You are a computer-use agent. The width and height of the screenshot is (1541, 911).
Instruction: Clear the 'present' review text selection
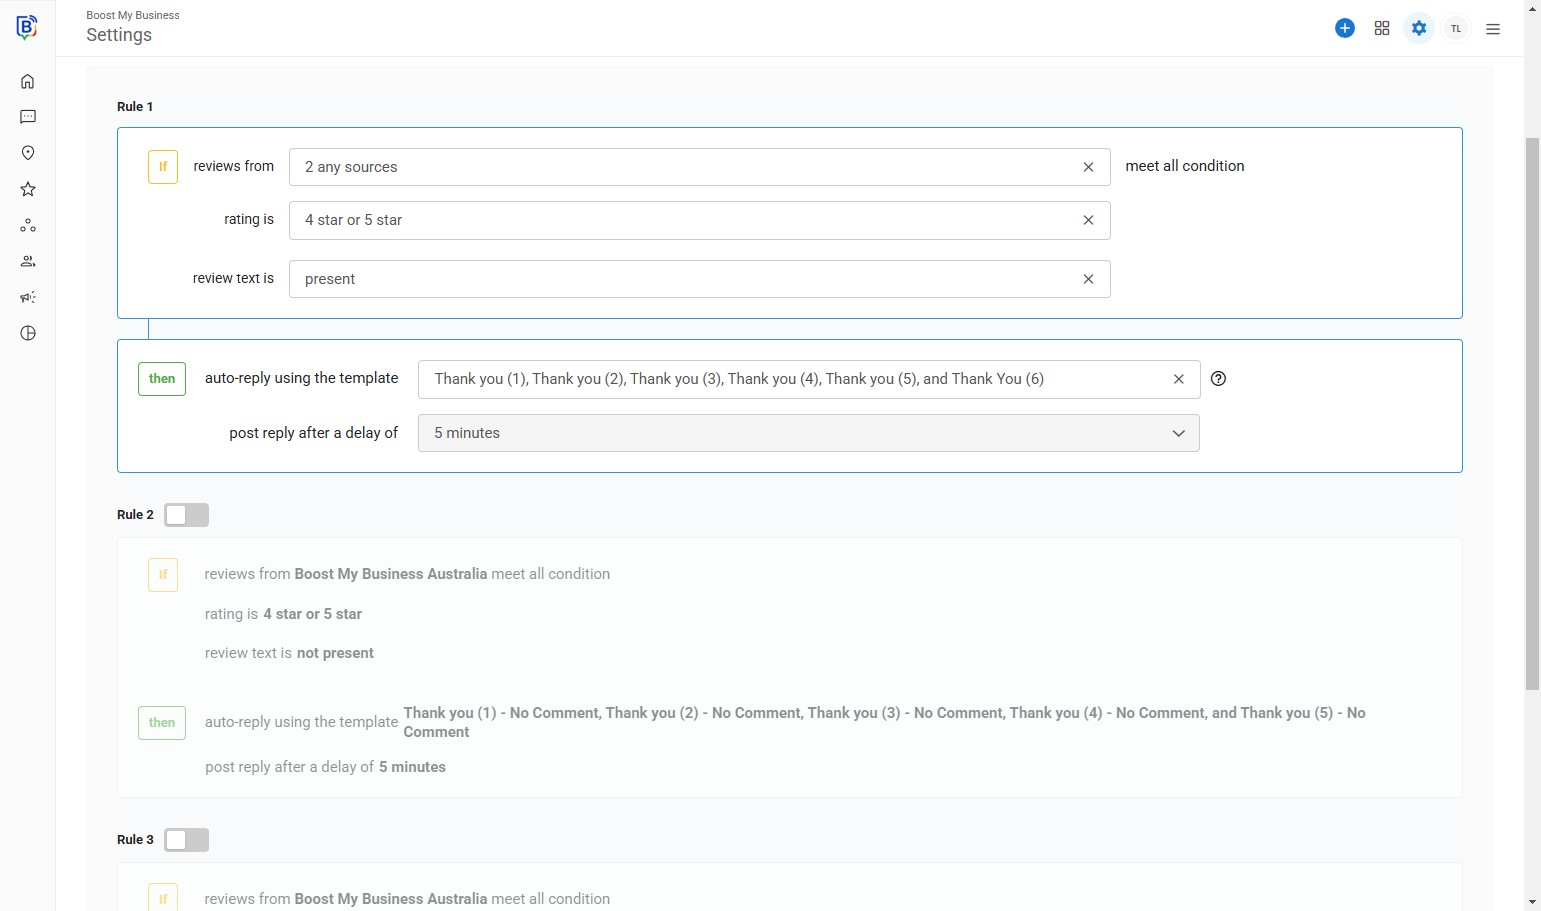[1089, 279]
